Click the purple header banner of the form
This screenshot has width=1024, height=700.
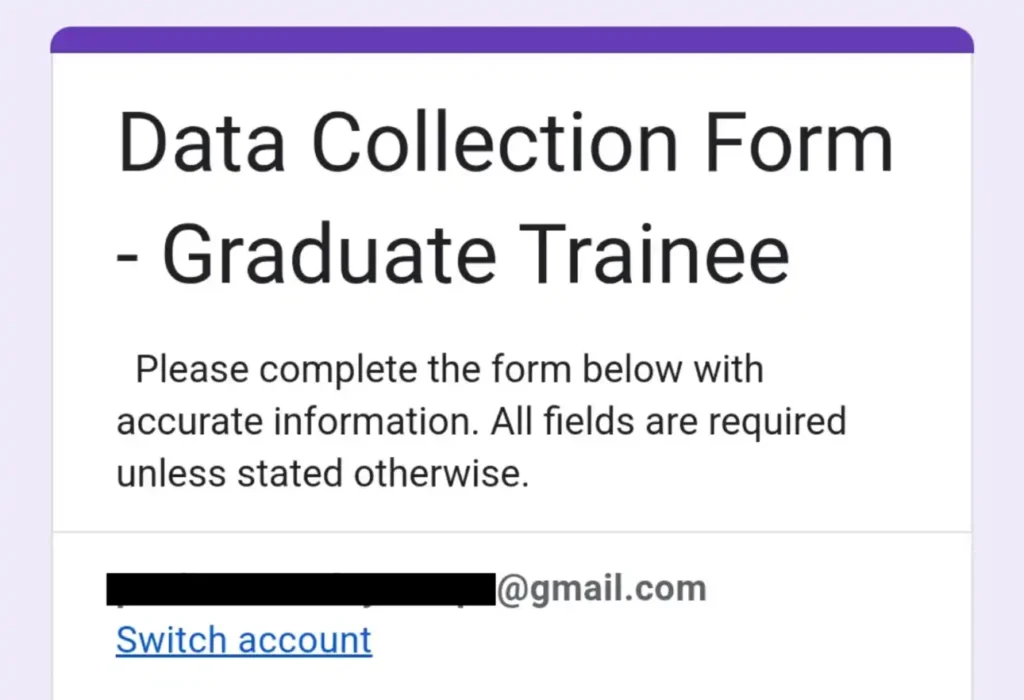[512, 42]
